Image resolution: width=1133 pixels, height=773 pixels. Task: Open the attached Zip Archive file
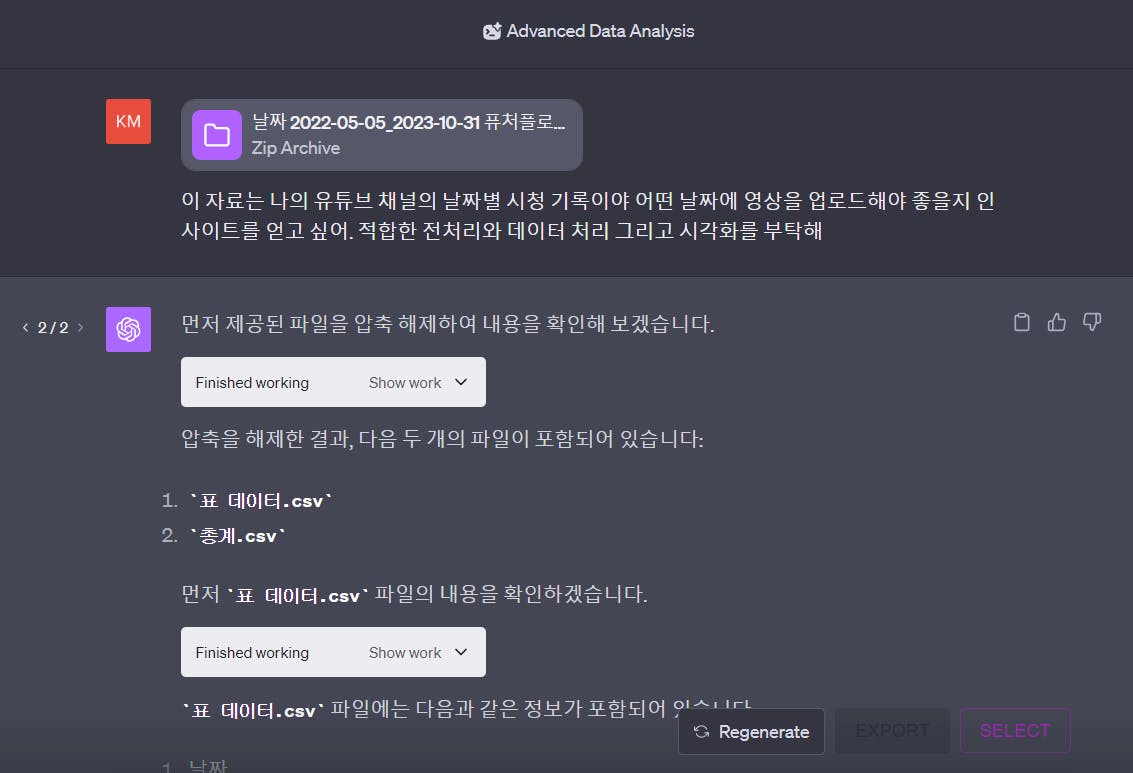click(382, 135)
